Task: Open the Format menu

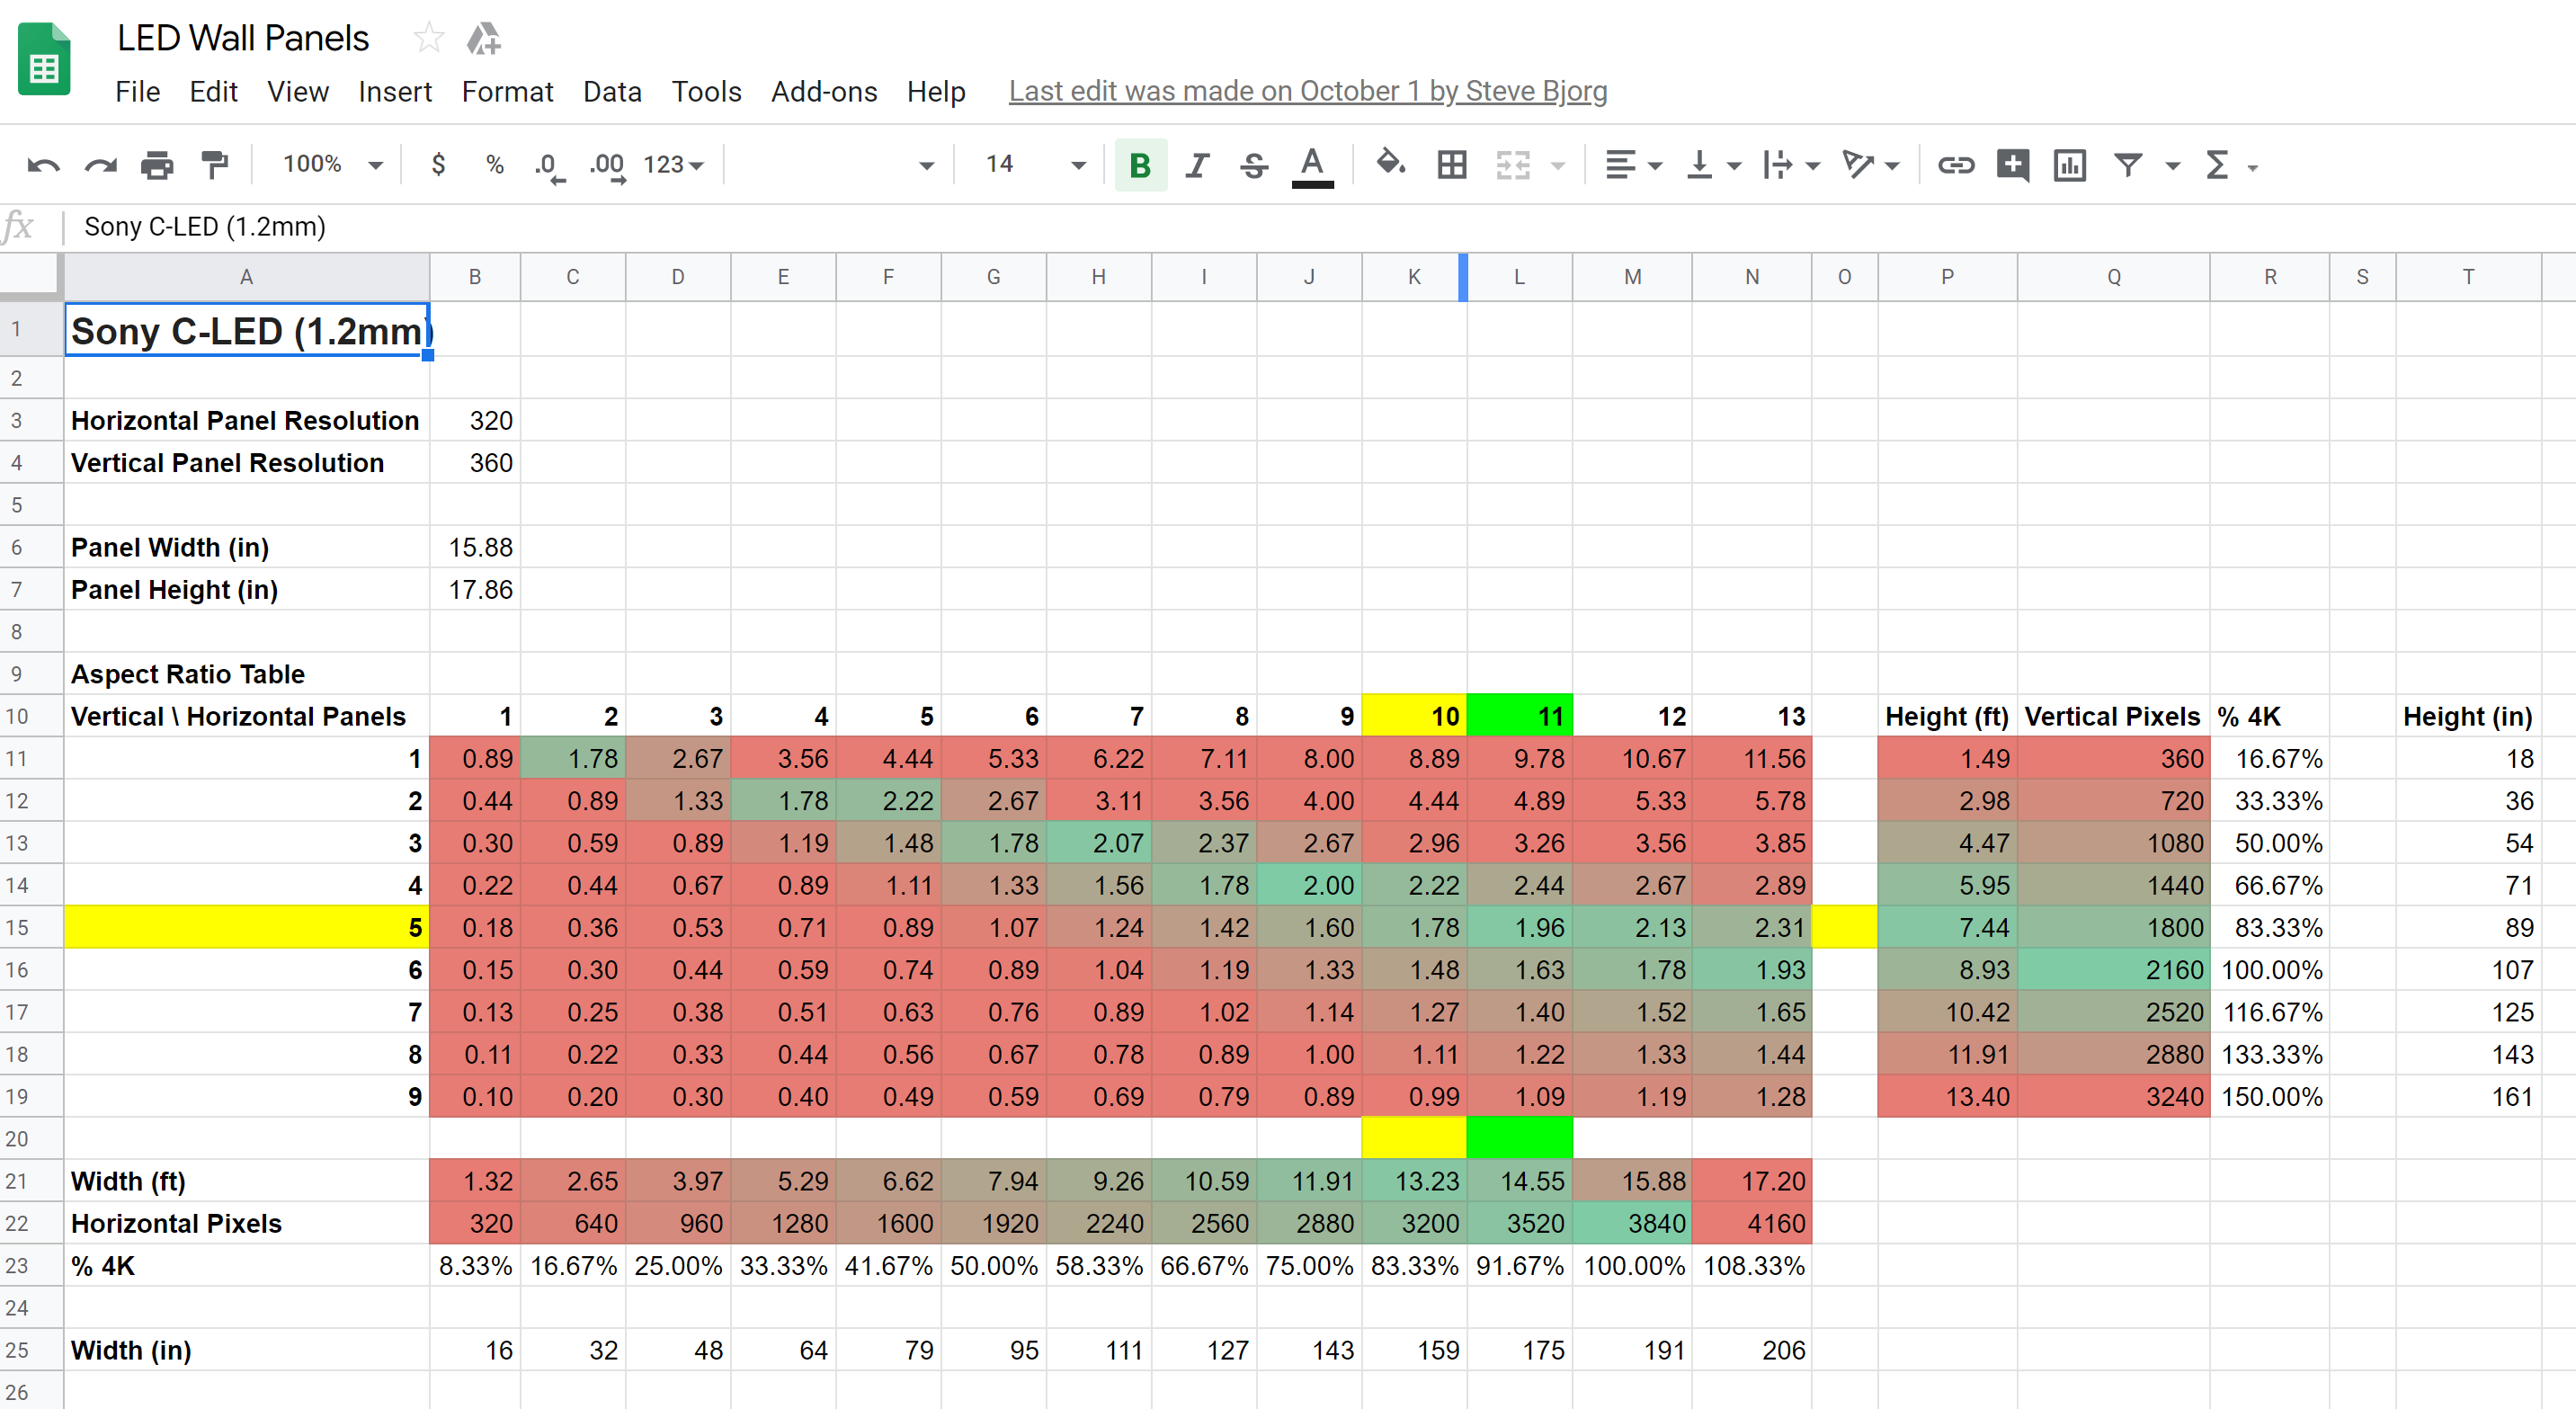Action: point(507,92)
